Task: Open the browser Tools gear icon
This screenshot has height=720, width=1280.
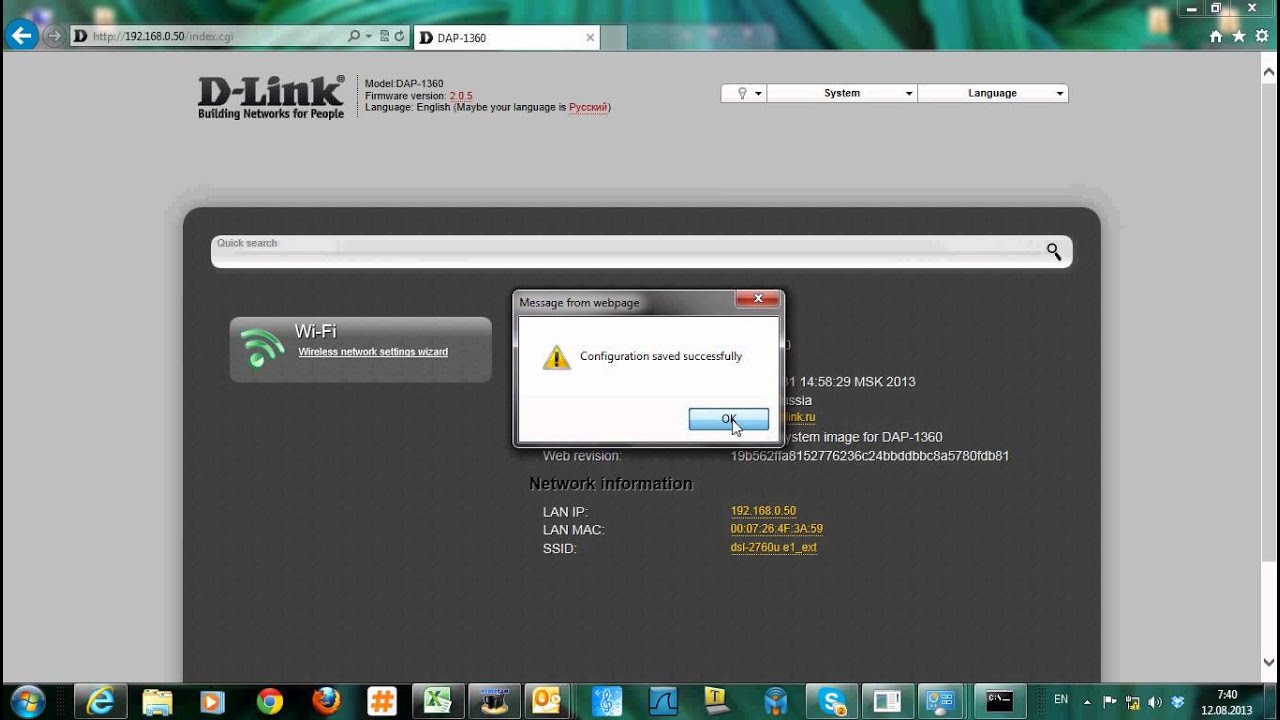Action: click(1261, 36)
